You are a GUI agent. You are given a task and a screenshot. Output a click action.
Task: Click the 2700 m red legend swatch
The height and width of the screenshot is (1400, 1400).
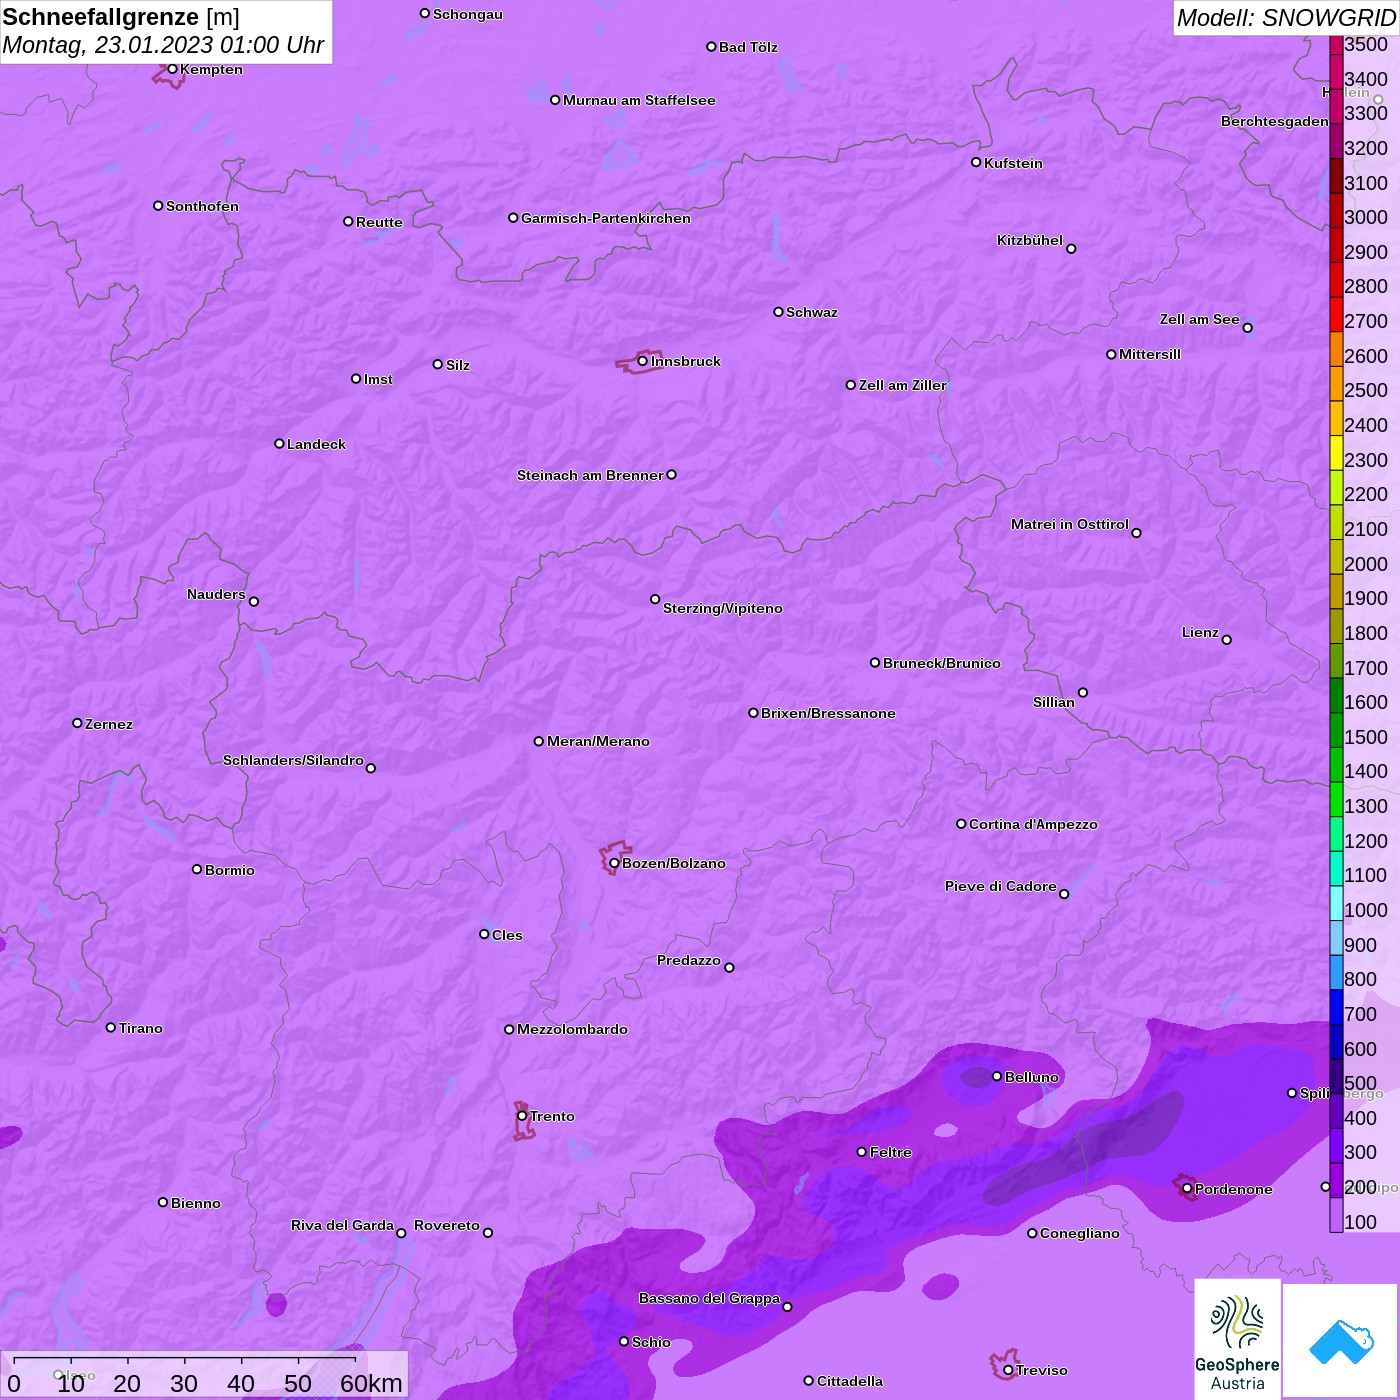(x=1336, y=314)
